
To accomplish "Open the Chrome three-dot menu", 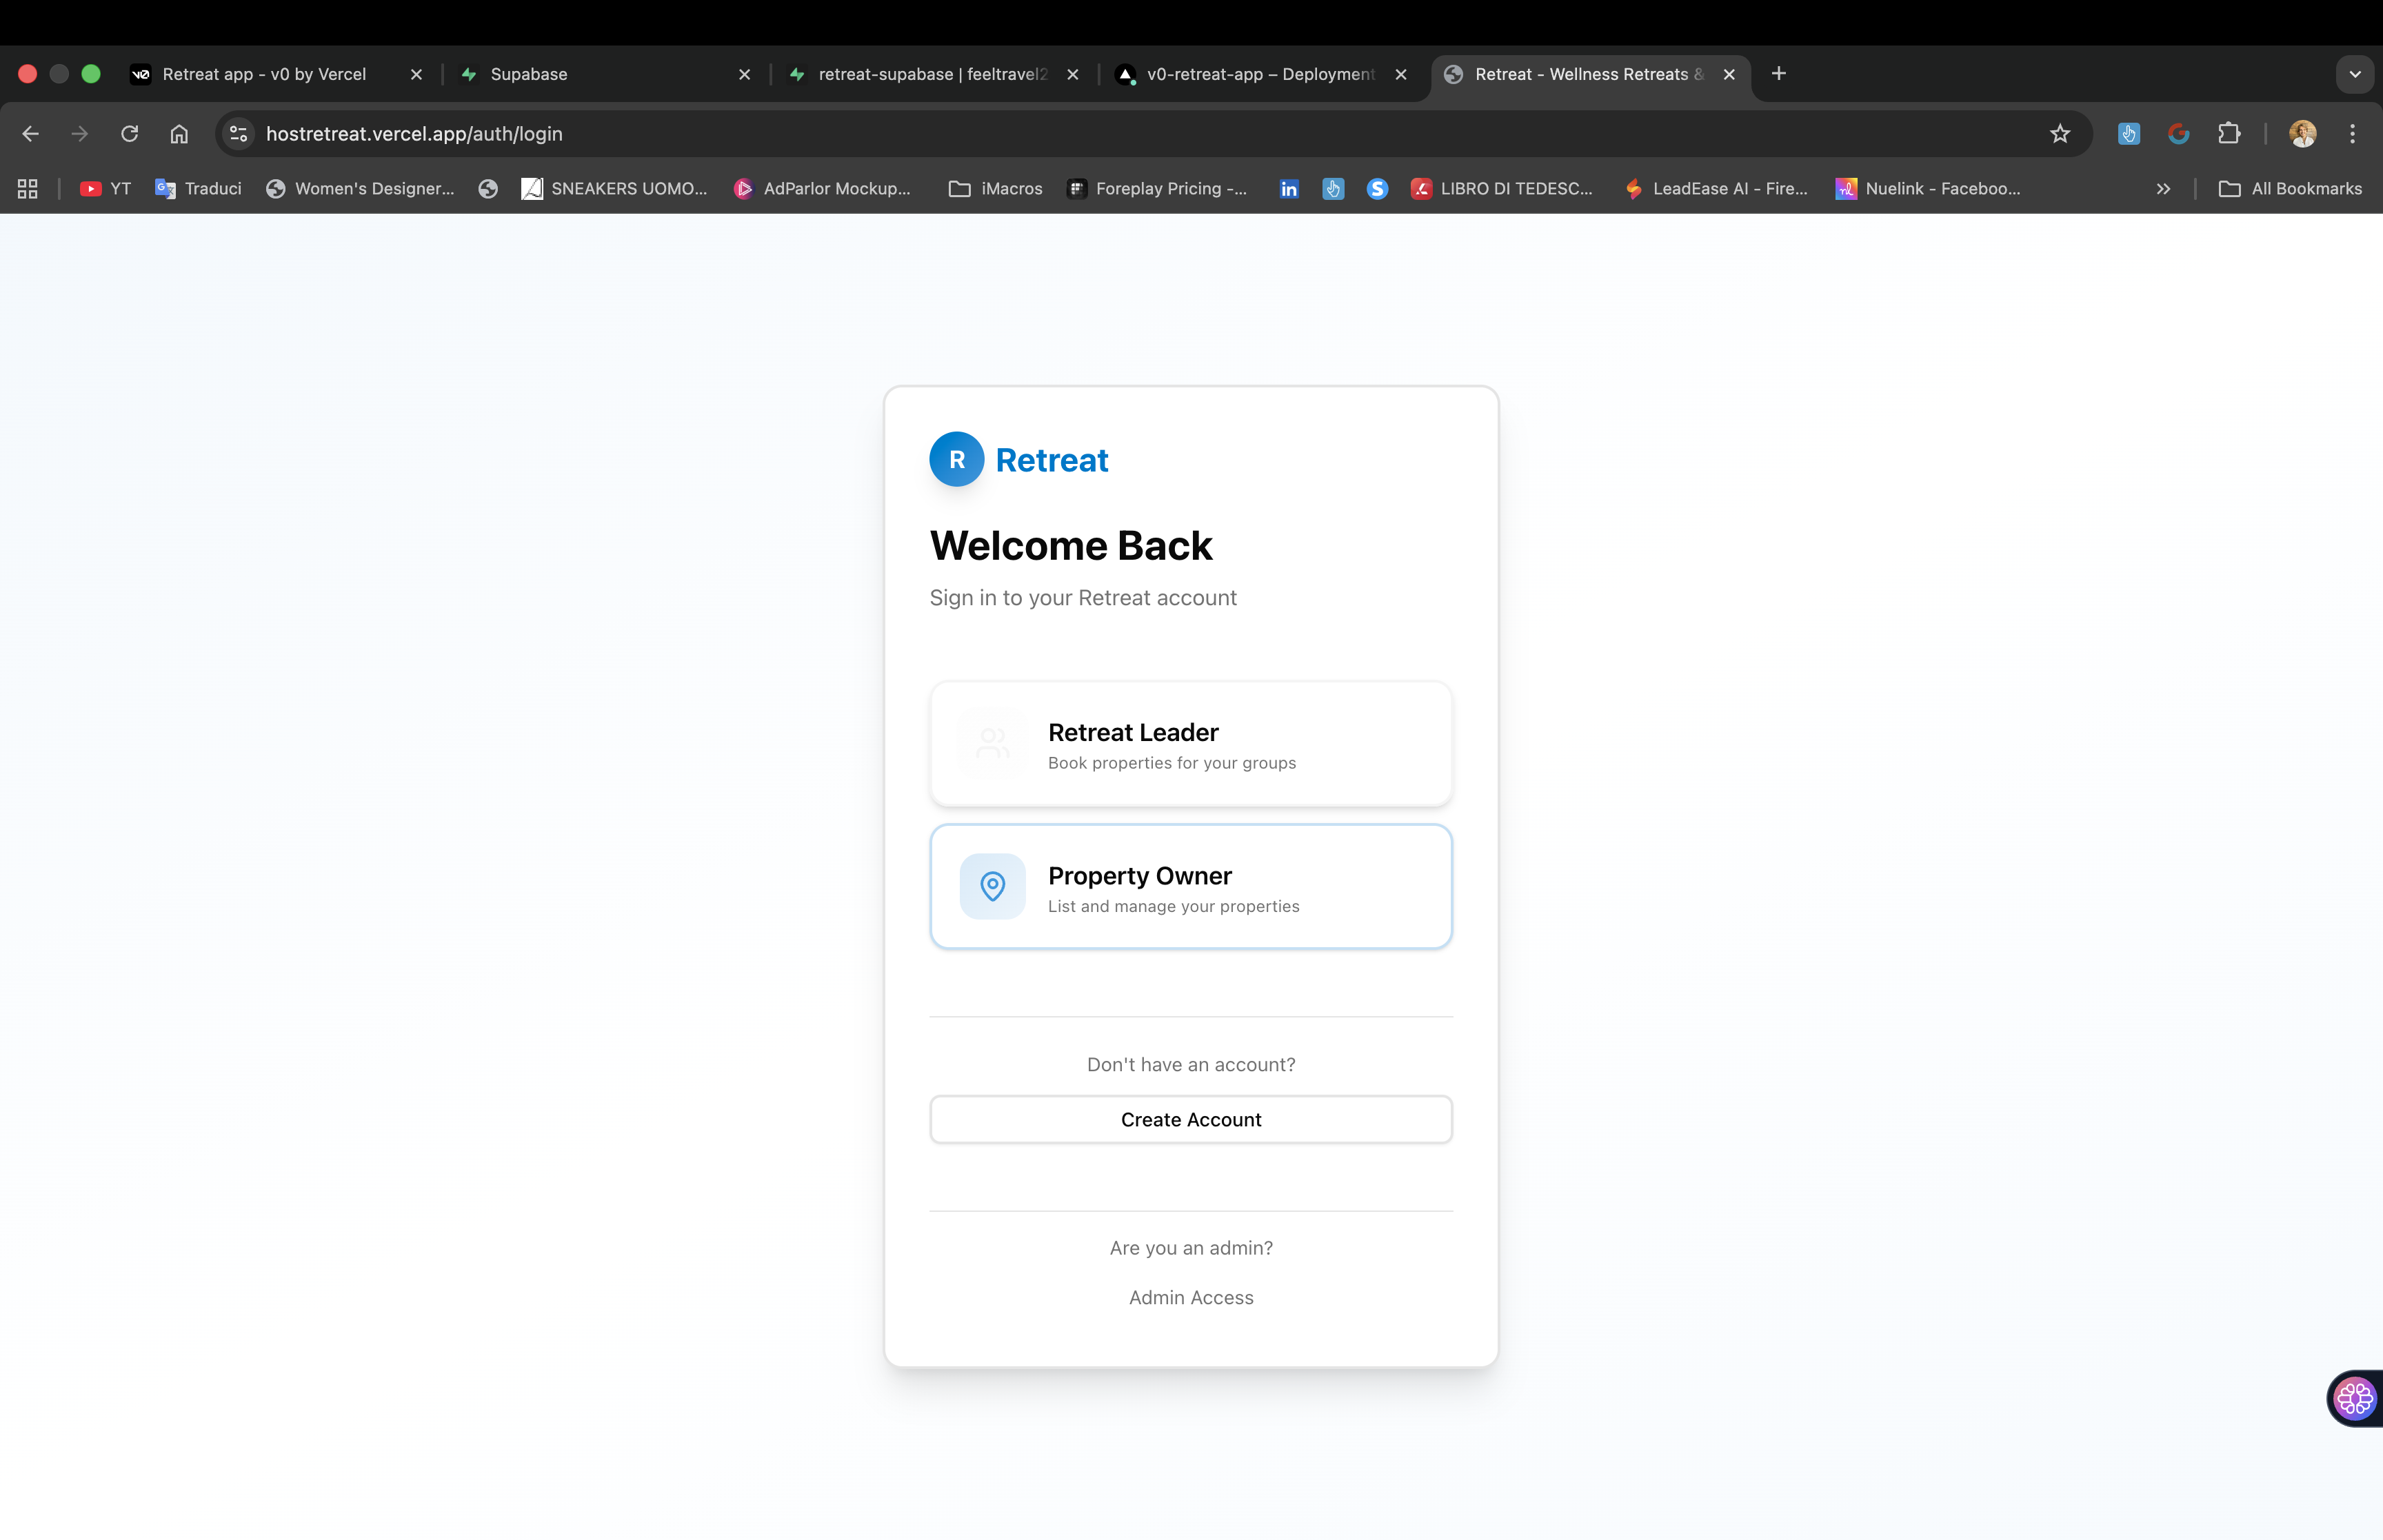I will click(x=2352, y=134).
